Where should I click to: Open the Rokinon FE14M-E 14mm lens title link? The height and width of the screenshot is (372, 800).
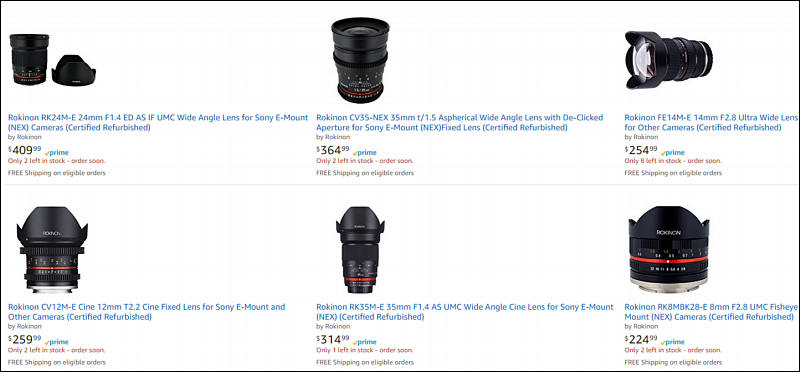[x=712, y=122]
